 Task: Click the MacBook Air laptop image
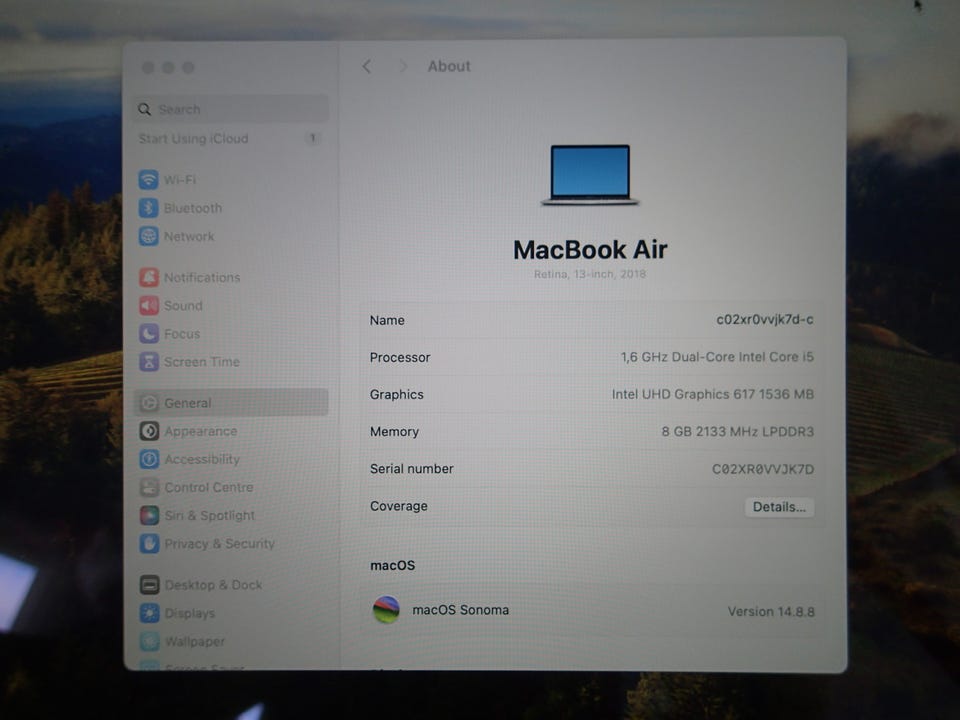(x=590, y=175)
